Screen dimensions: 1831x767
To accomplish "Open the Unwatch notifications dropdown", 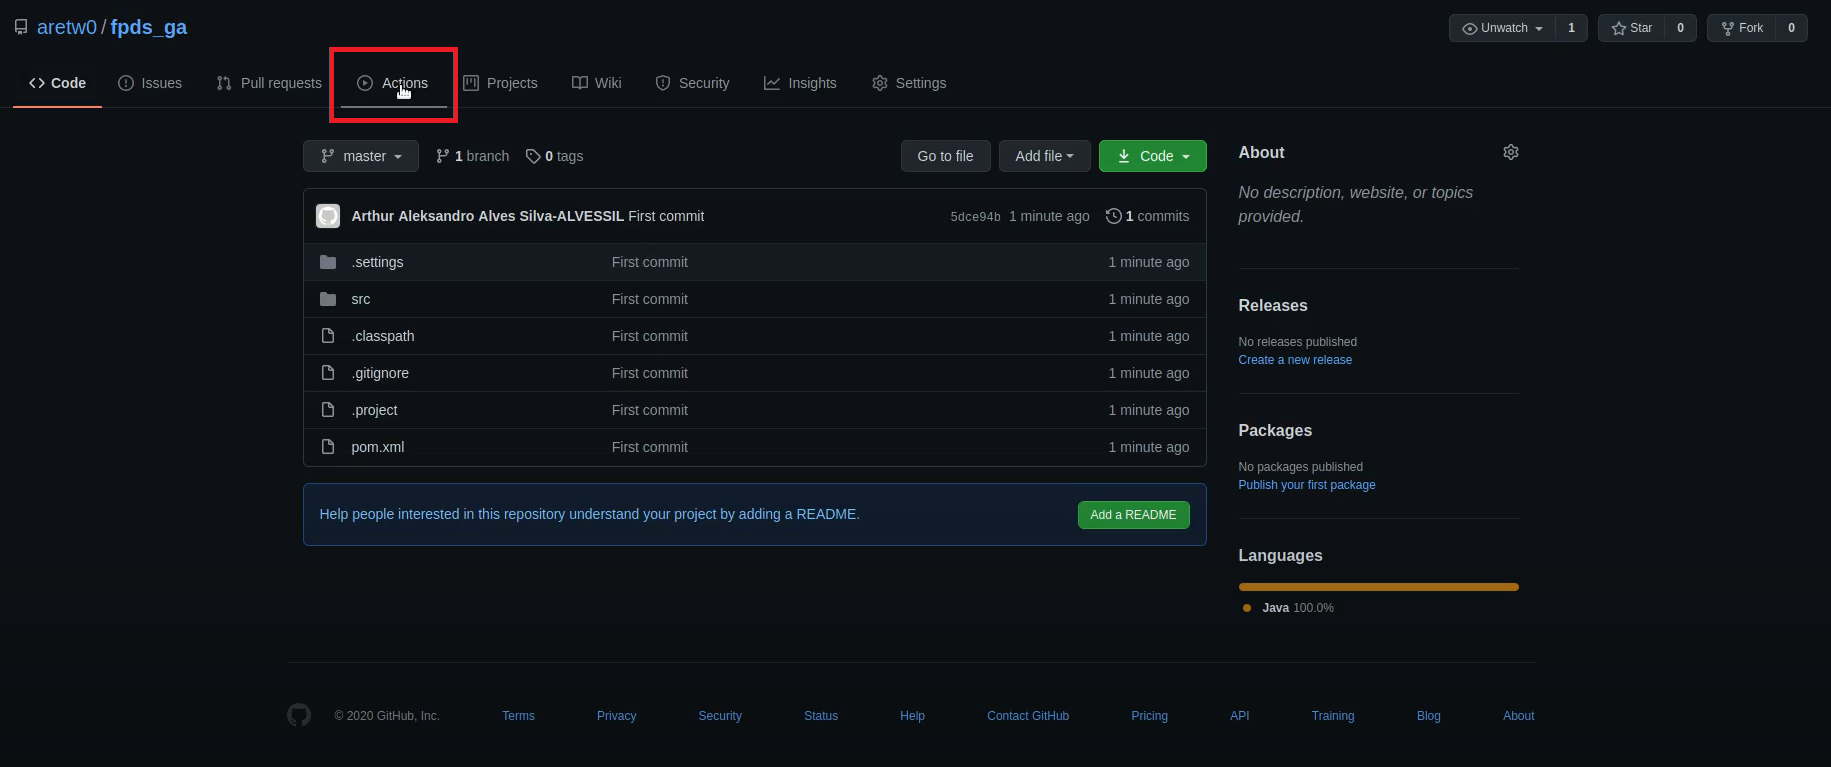I will [1502, 28].
